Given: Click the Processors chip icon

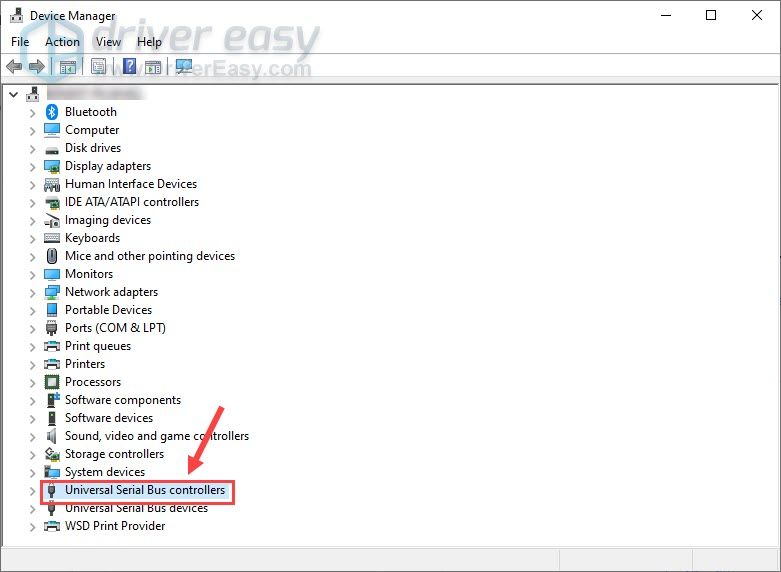Looking at the screenshot, I should [x=52, y=382].
